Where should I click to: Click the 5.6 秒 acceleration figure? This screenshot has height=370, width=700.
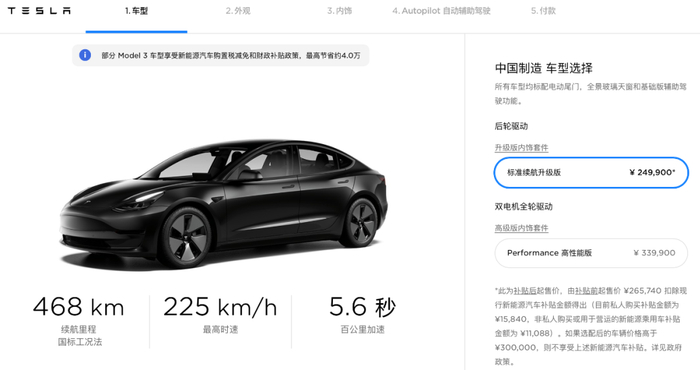pos(362,307)
